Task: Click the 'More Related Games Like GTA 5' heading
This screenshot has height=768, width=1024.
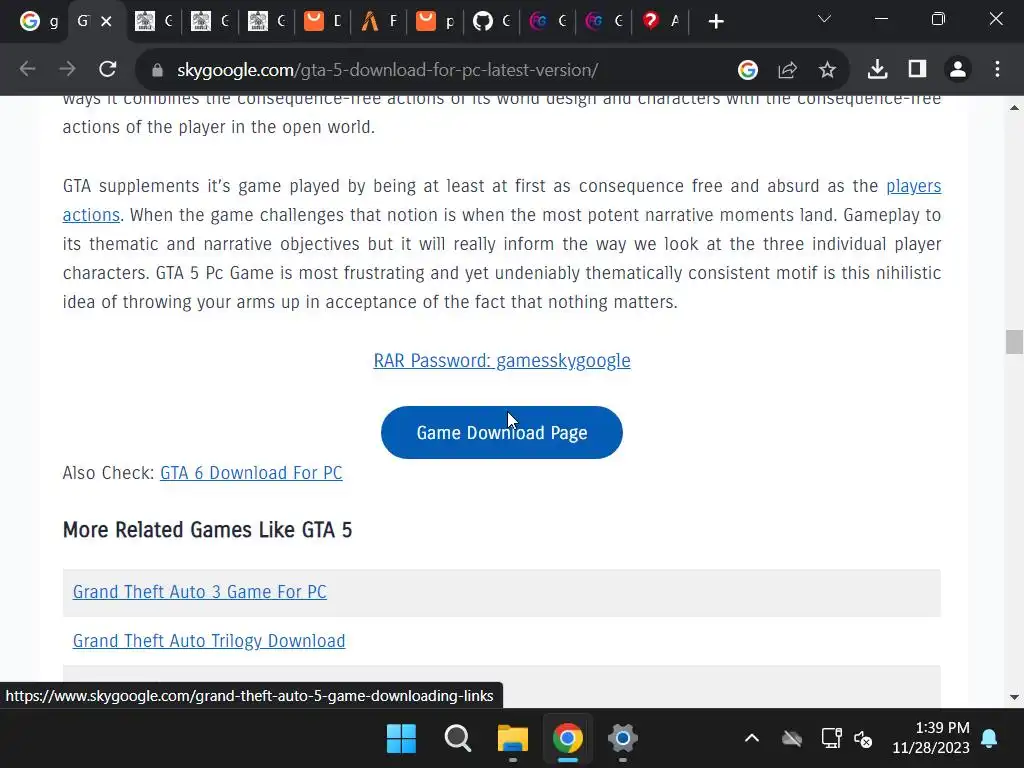Action: 207,530
